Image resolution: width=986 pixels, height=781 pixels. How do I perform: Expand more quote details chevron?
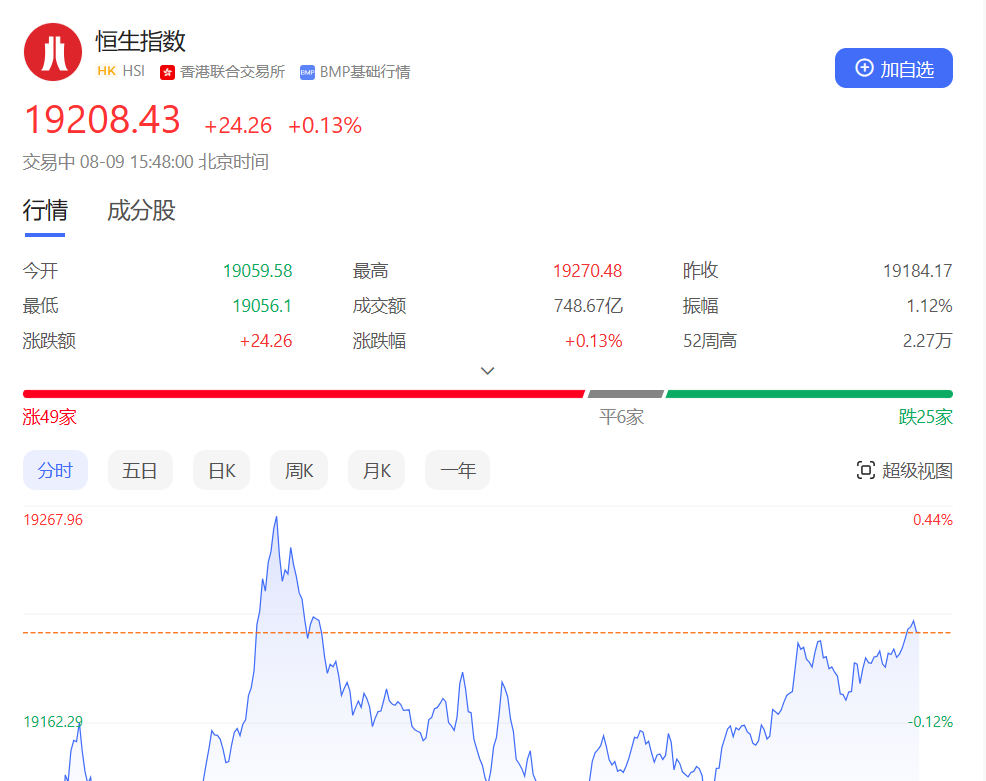487,370
